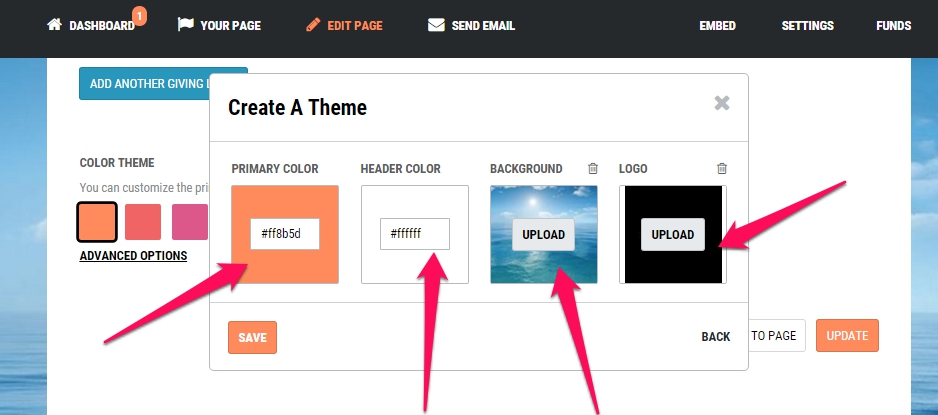Remove logo using trash icon
The image size is (938, 415).
pyautogui.click(x=722, y=169)
